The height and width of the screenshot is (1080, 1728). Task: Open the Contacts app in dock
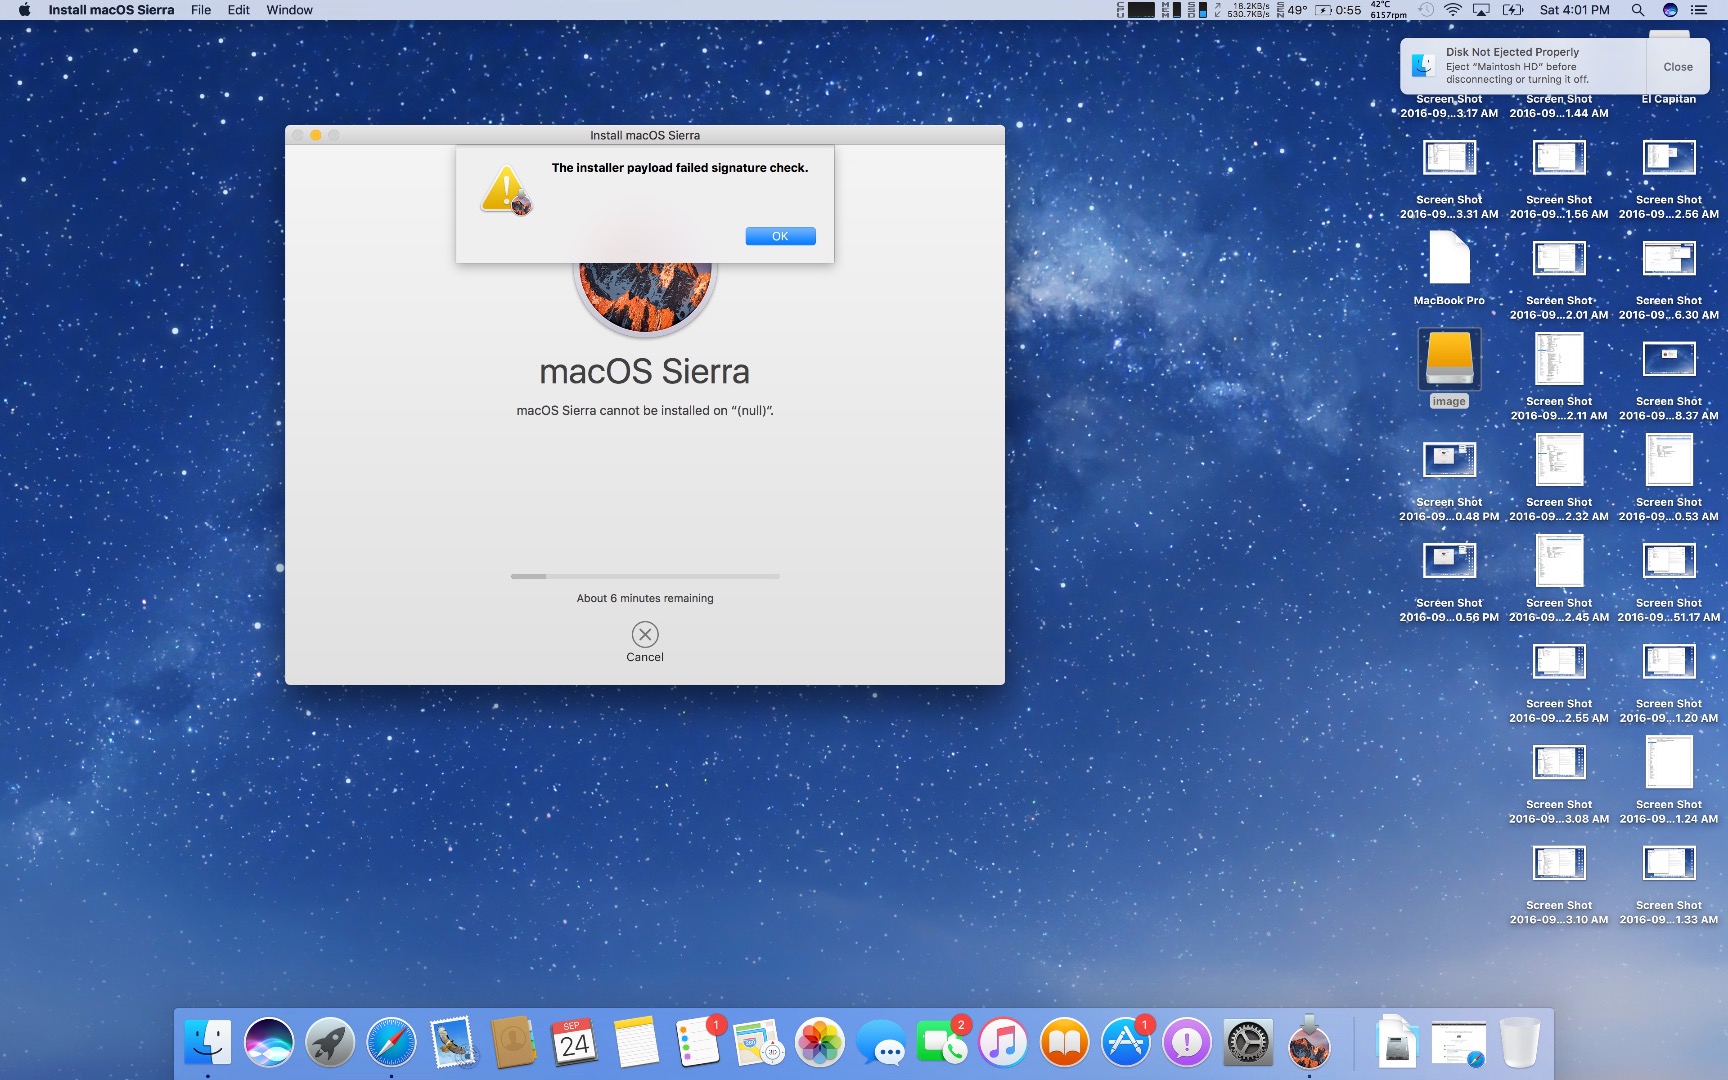click(514, 1044)
